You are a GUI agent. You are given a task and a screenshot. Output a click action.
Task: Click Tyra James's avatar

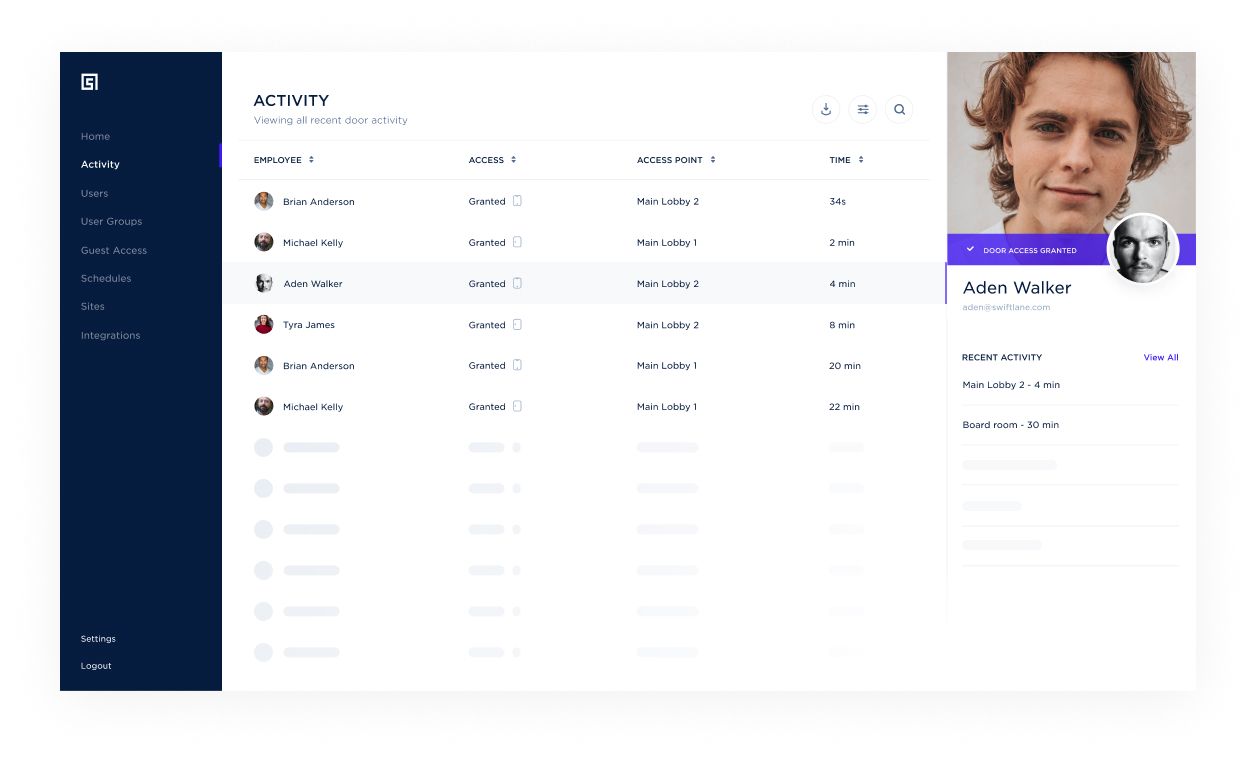pos(264,325)
